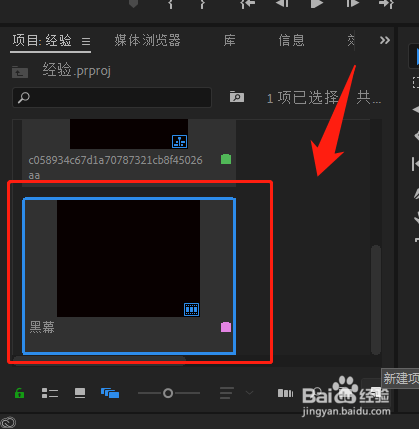The width and height of the screenshot is (419, 429).
Task: Click the Mark Out brace icon
Action: pyautogui.click(x=202, y=3)
